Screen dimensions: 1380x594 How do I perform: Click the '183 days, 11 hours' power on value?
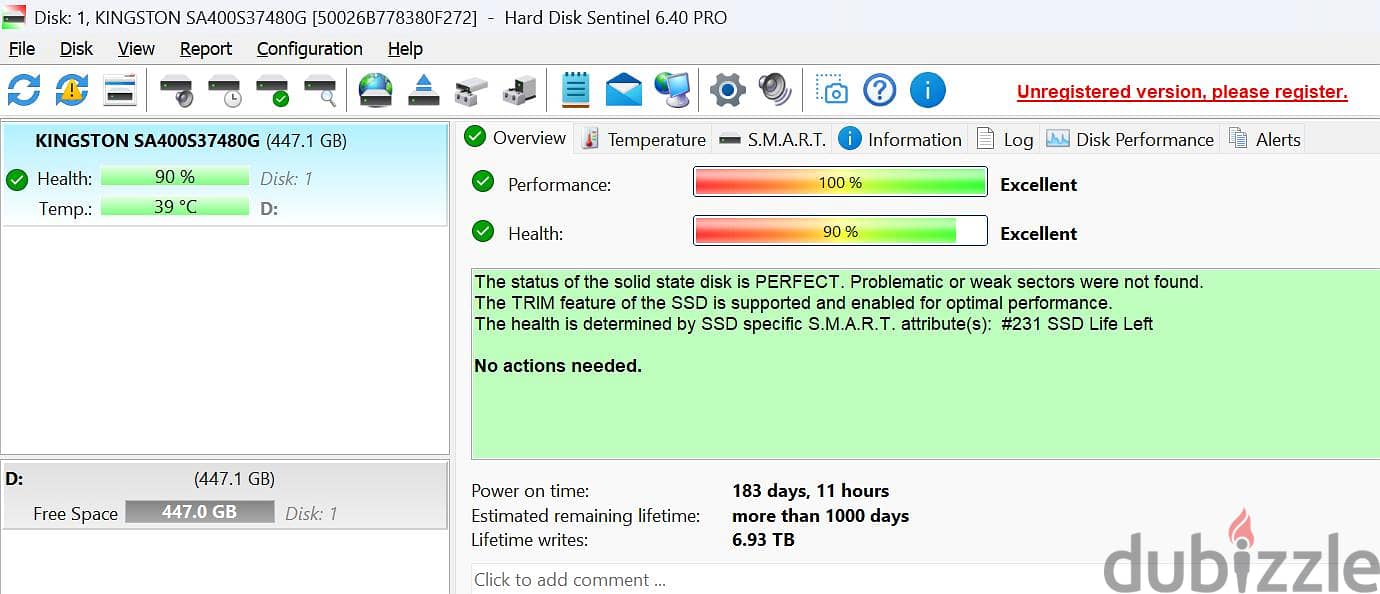810,491
